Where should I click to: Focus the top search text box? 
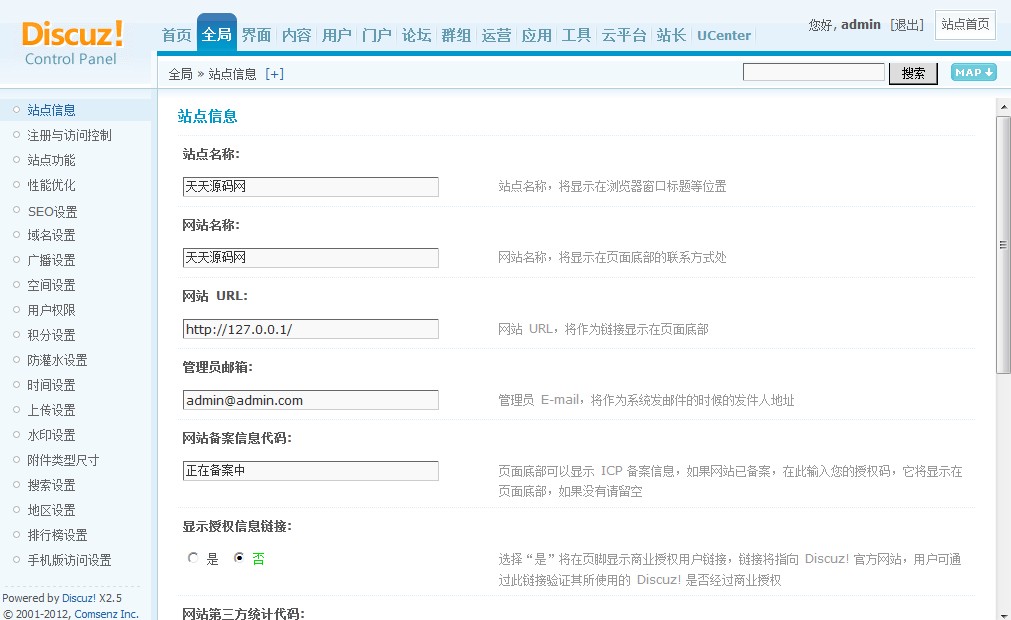(x=813, y=72)
